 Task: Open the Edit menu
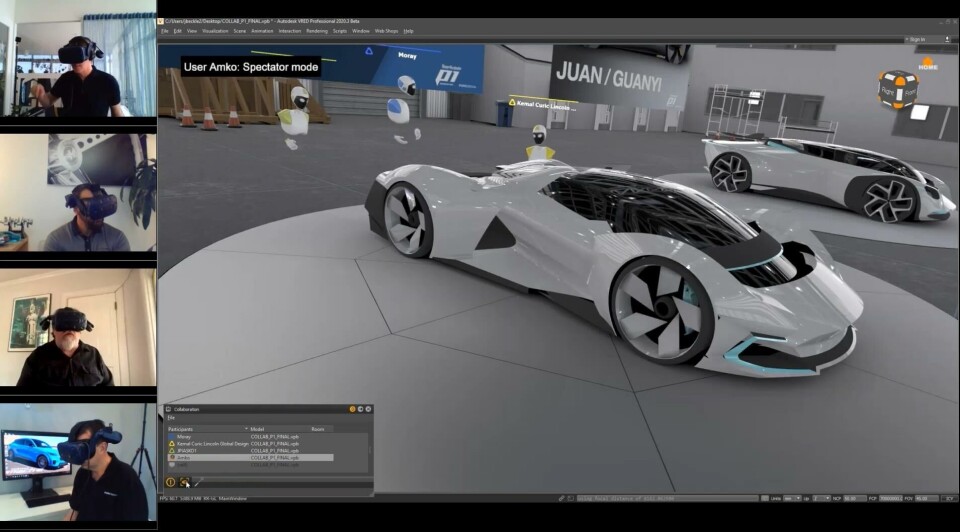coord(178,31)
